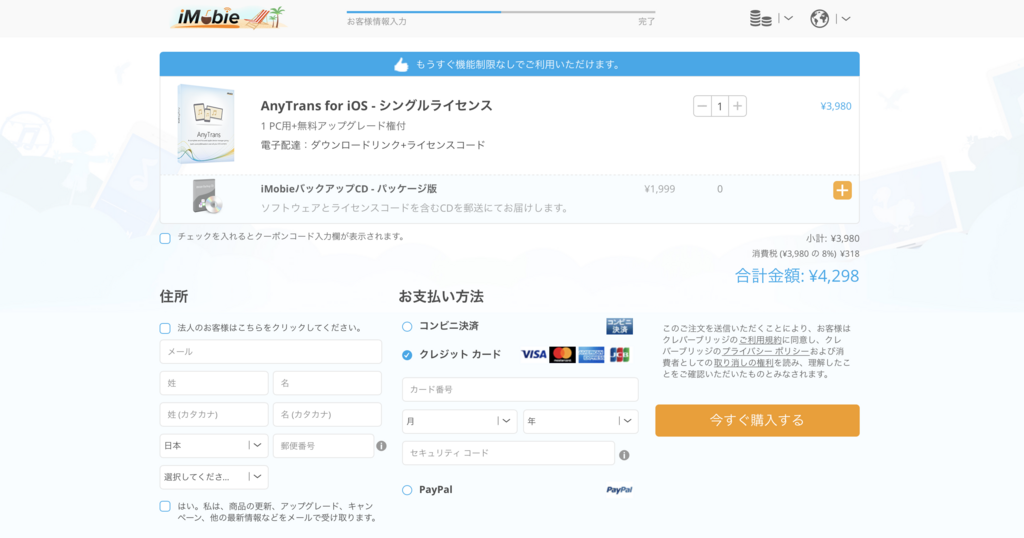This screenshot has height=538, width=1024.
Task: Click the thumbs-up icon in blue banner
Action: click(x=401, y=64)
